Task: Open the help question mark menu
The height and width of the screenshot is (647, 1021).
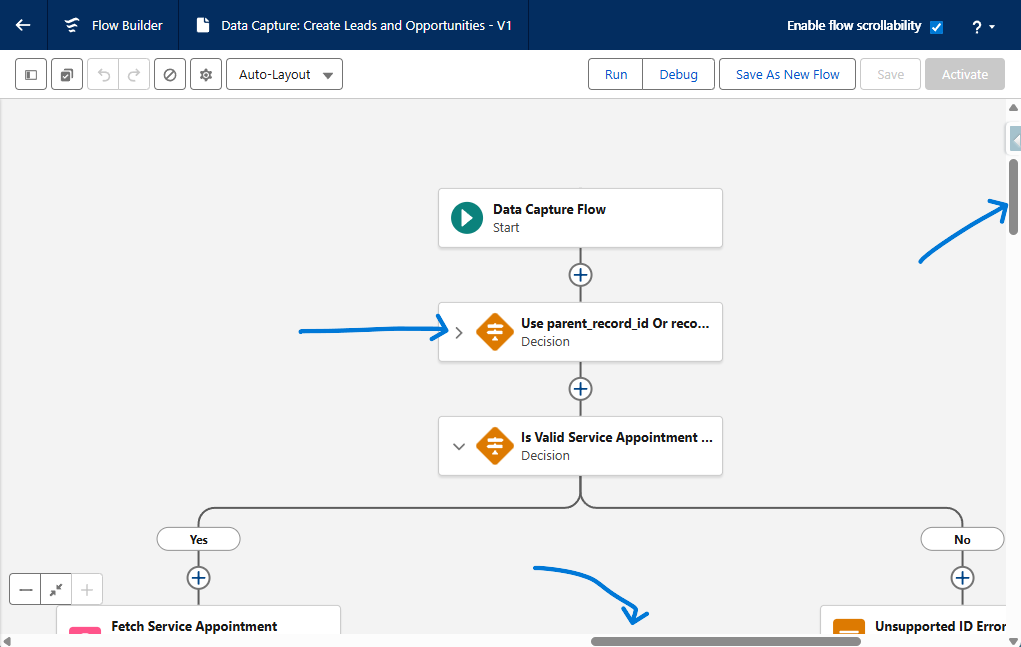Action: (x=982, y=27)
